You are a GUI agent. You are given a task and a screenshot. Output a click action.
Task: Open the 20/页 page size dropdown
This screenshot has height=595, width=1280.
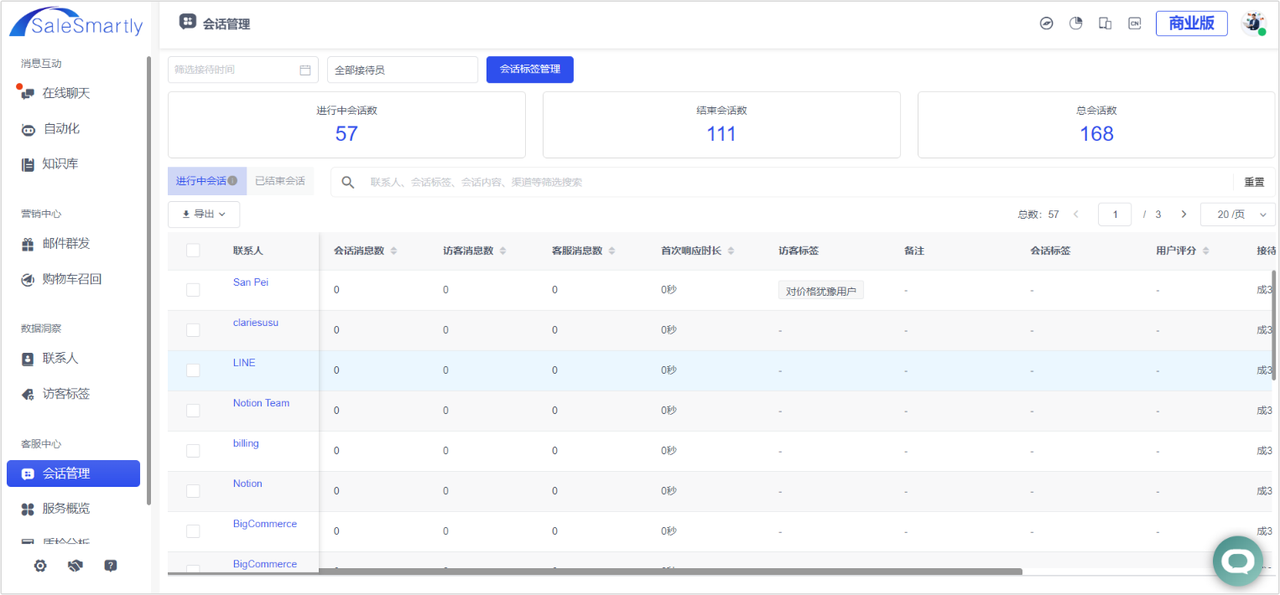point(1238,214)
